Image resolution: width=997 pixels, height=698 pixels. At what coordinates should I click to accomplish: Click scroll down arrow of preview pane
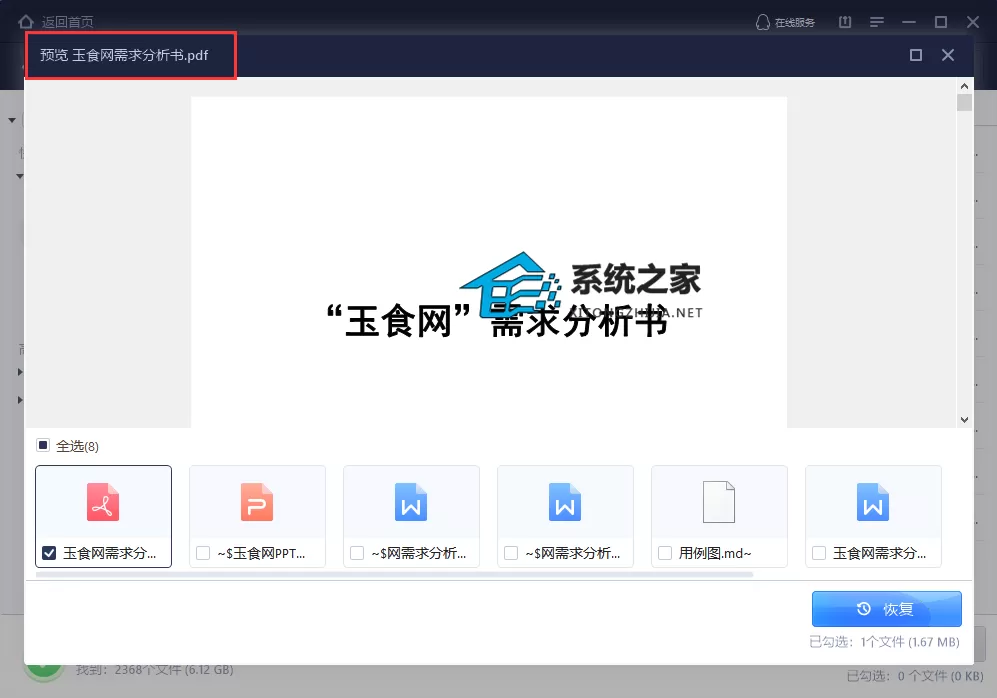tap(964, 420)
